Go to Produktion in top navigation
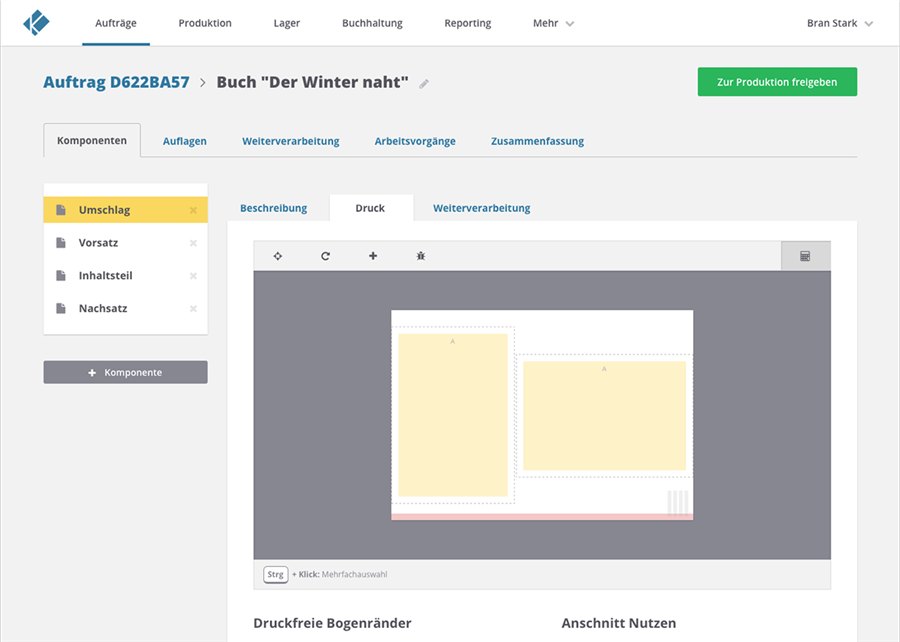This screenshot has height=642, width=900. (205, 23)
